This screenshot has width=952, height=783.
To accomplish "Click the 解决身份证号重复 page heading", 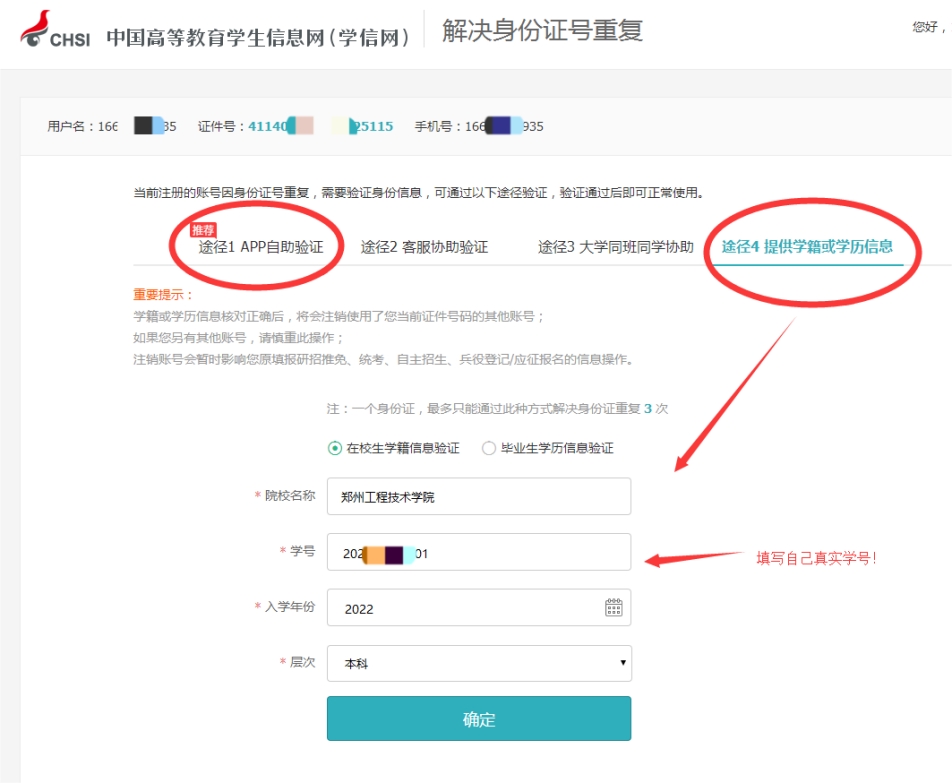I will (x=542, y=30).
